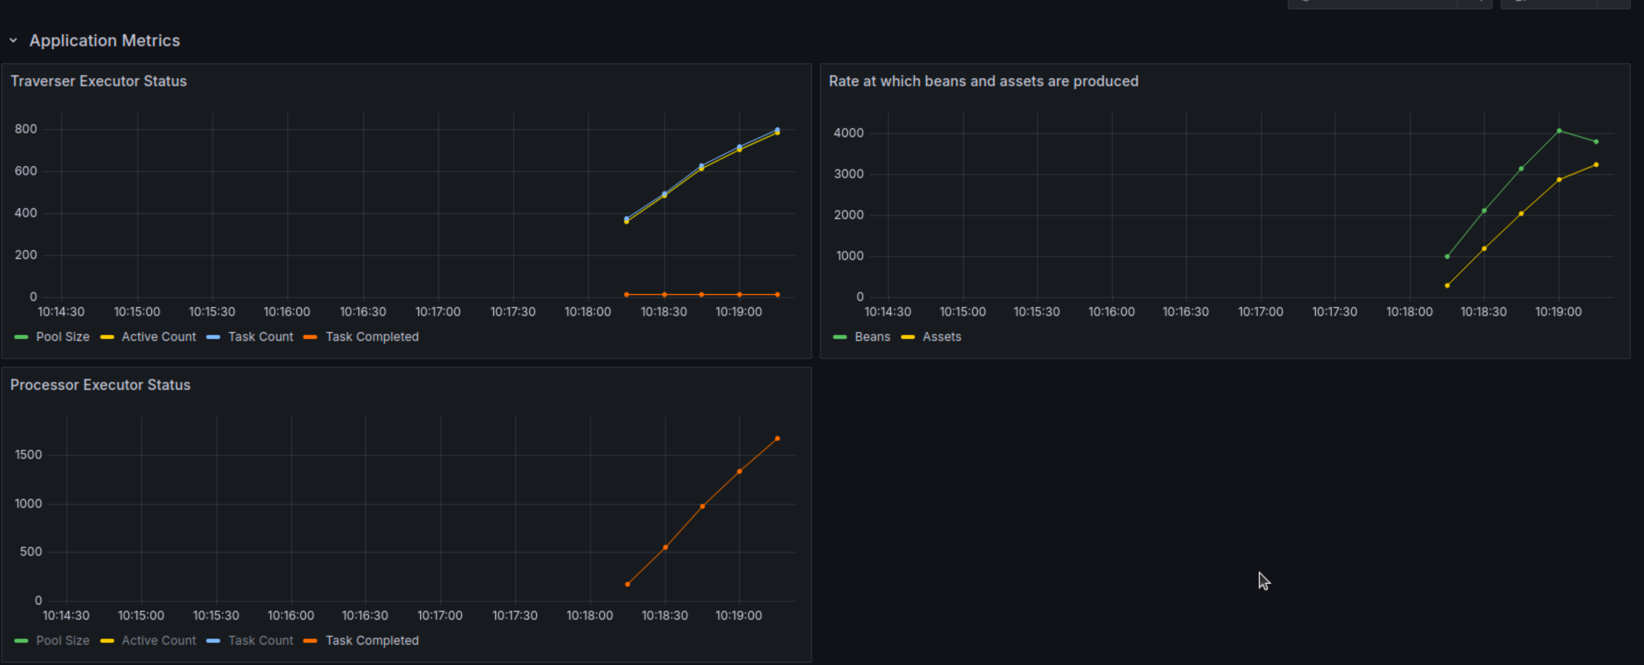
Task: Toggle Pool Size series in Traverser legend
Action: [x=63, y=337]
